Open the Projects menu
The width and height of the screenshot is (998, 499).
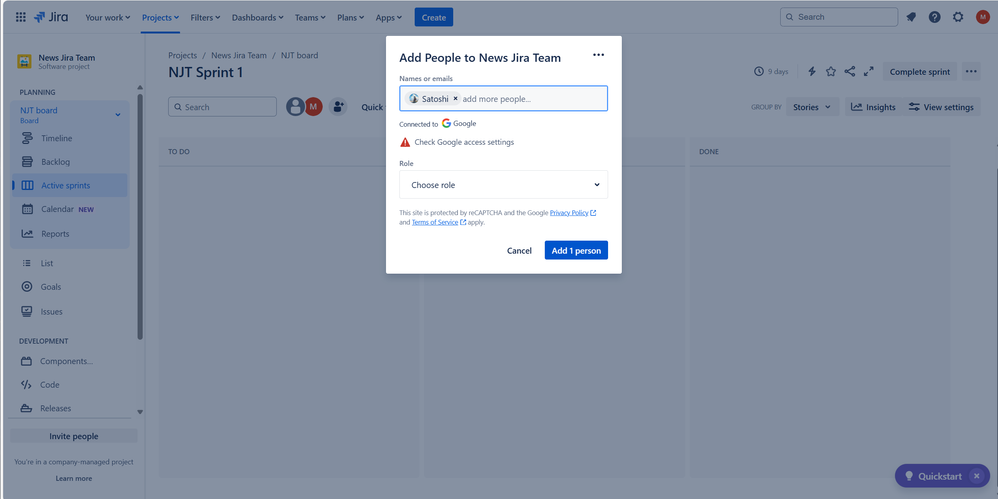point(160,17)
